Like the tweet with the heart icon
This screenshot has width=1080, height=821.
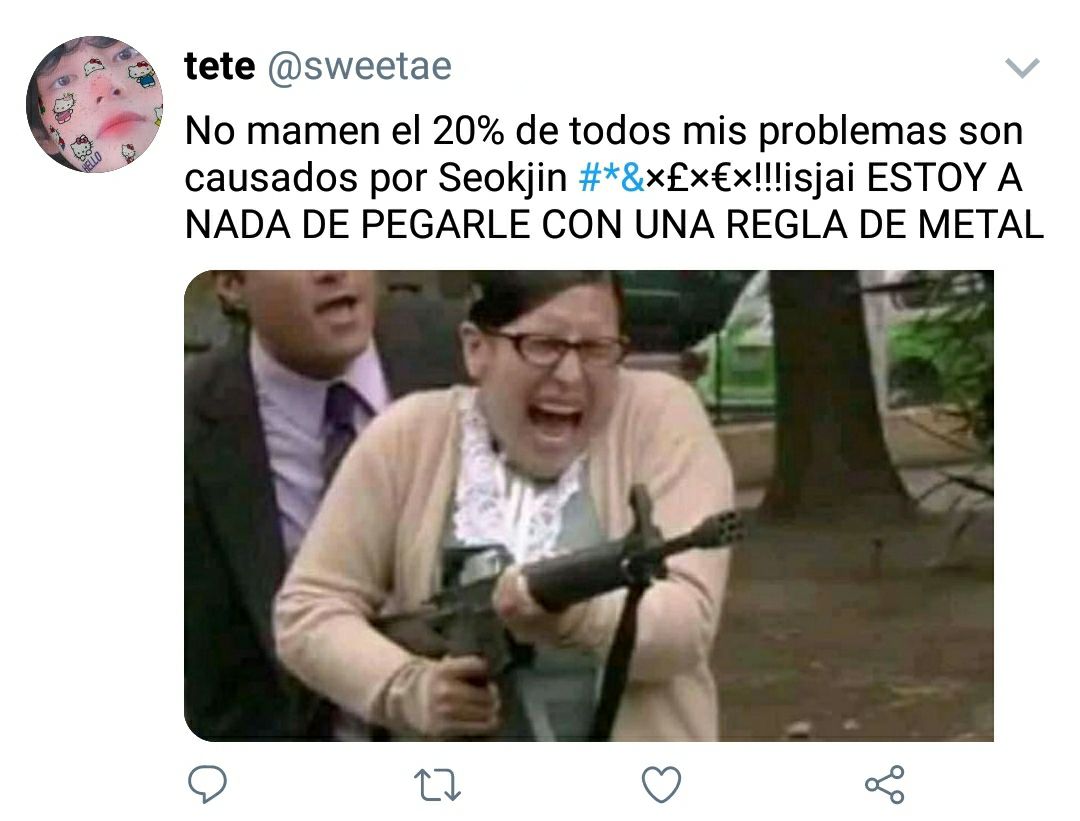point(661,784)
